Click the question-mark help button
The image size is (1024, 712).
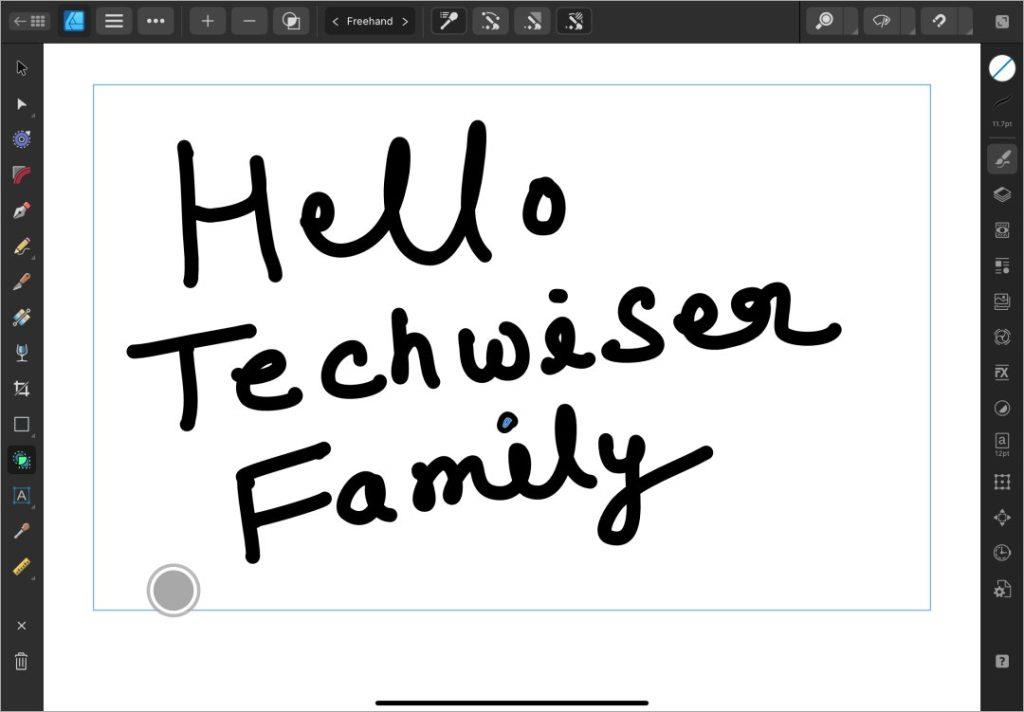(1002, 661)
